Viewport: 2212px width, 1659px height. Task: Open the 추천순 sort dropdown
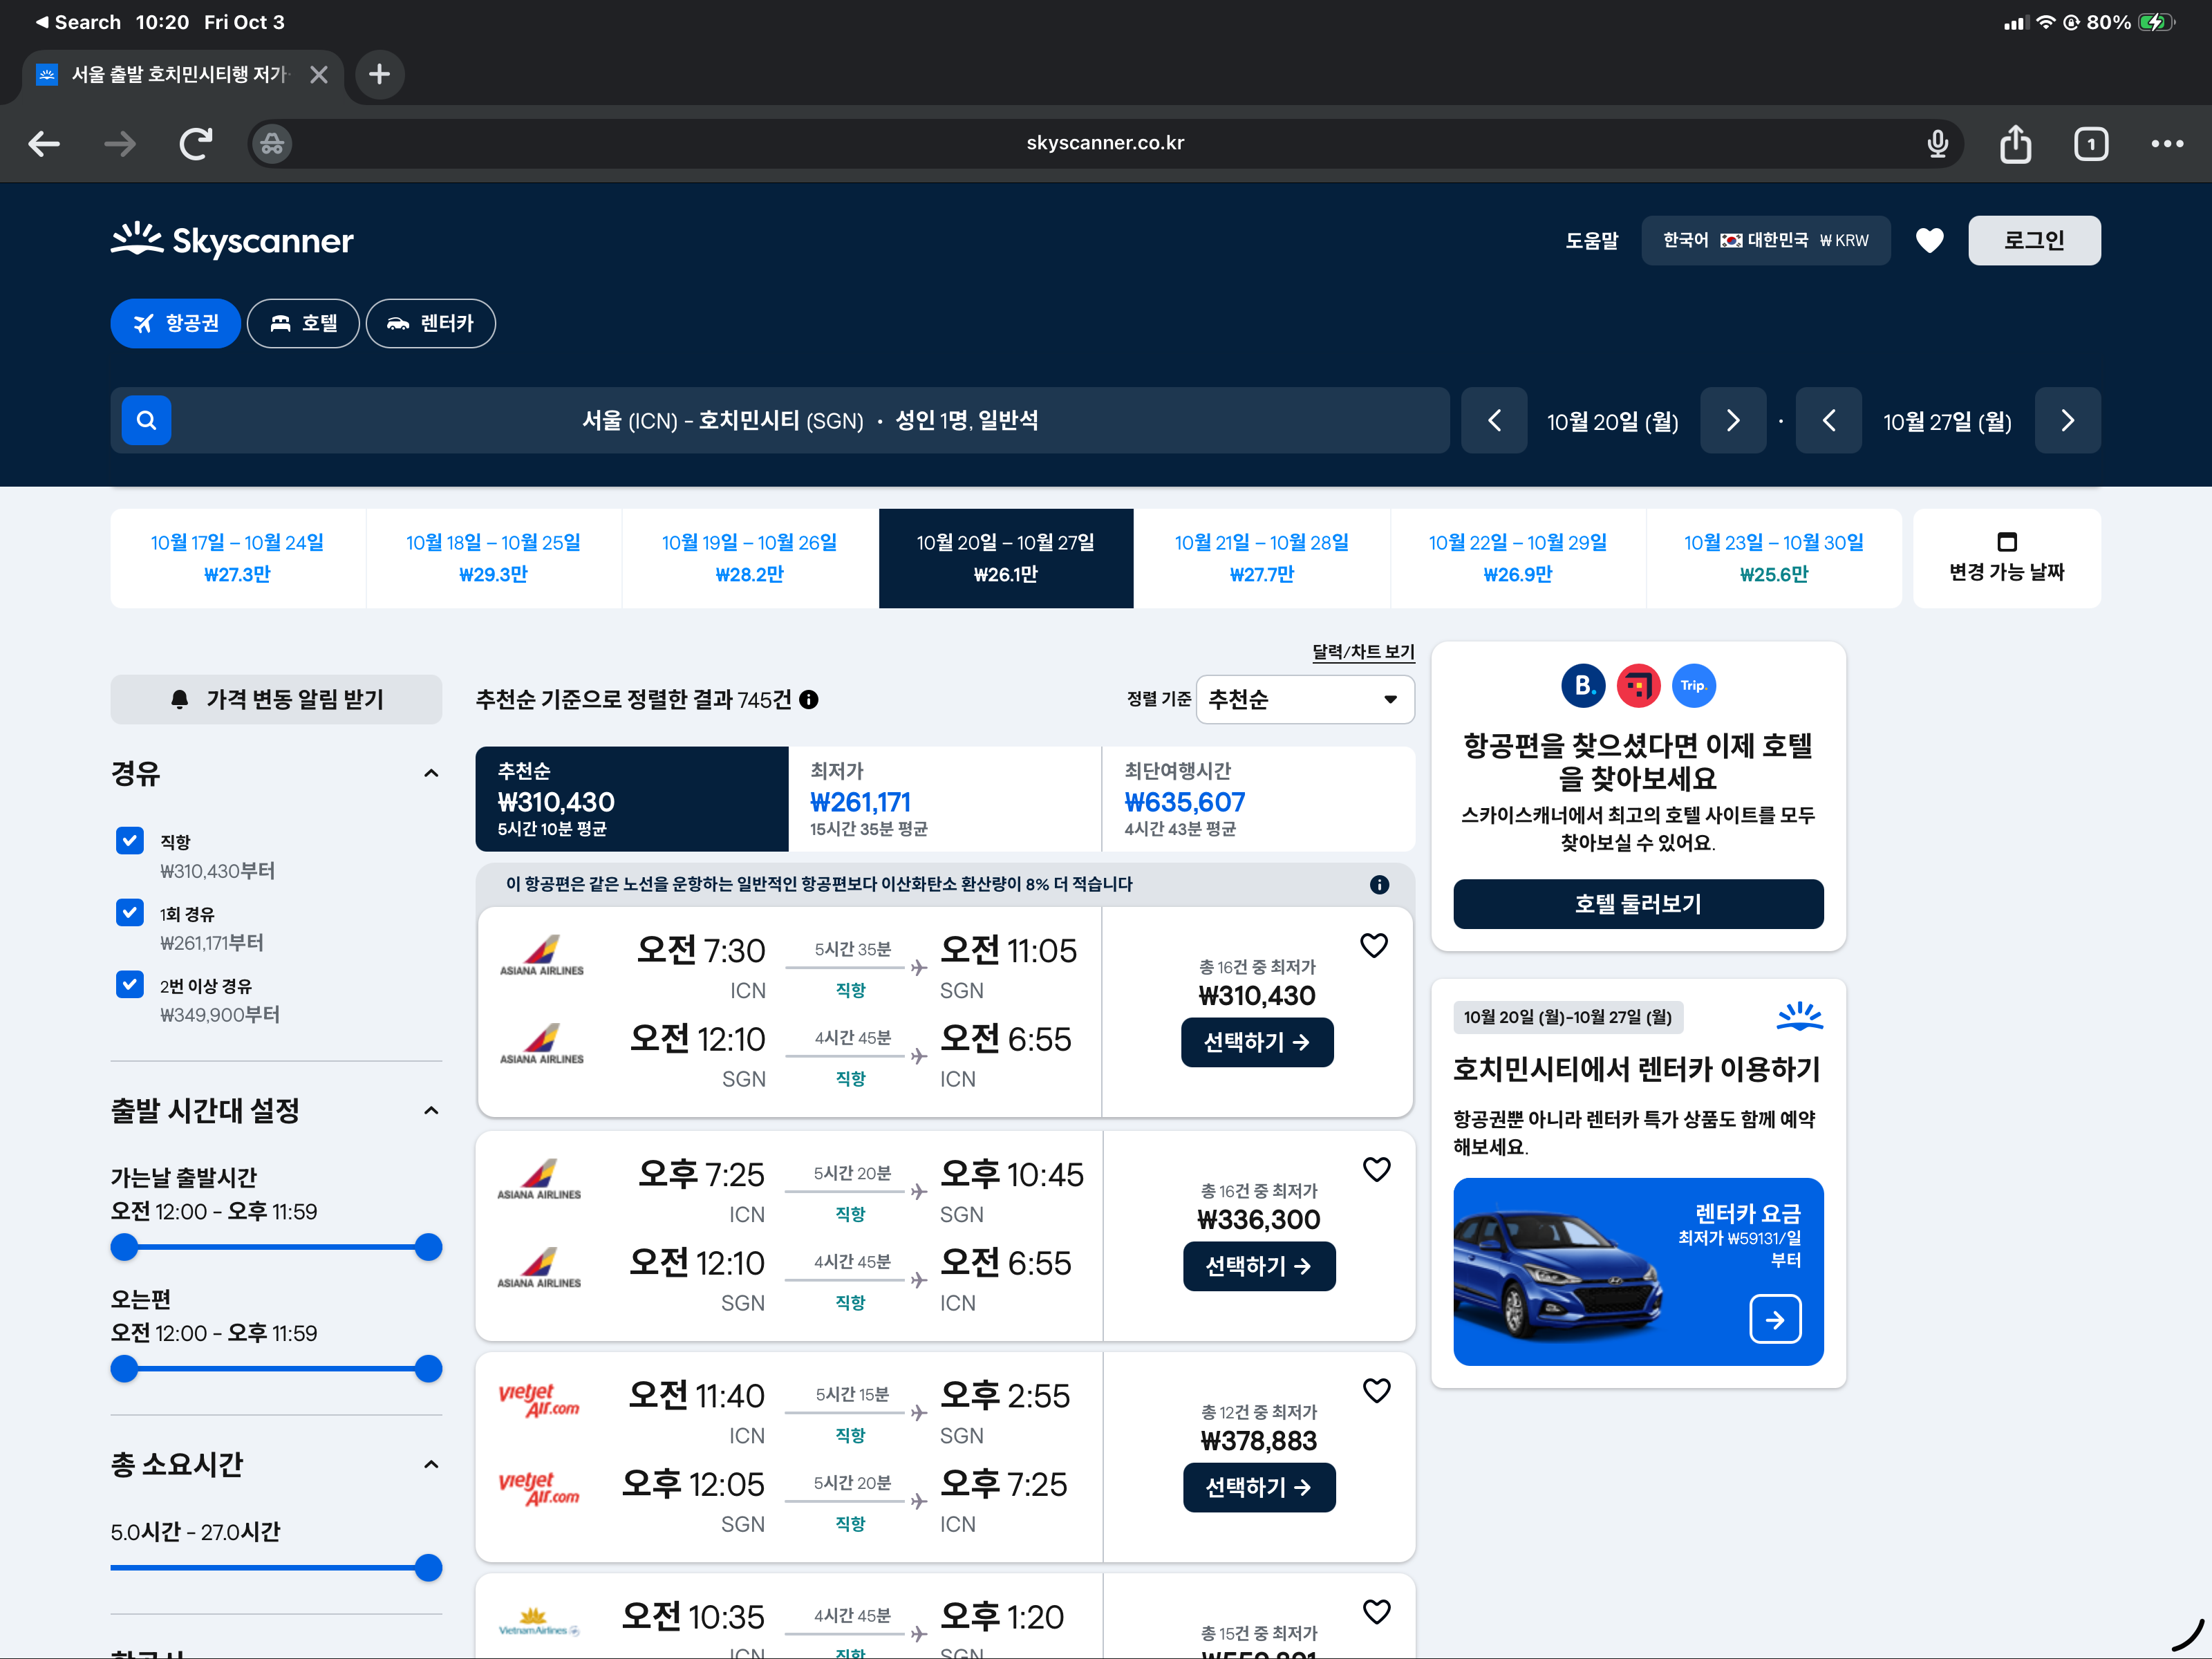click(1304, 700)
